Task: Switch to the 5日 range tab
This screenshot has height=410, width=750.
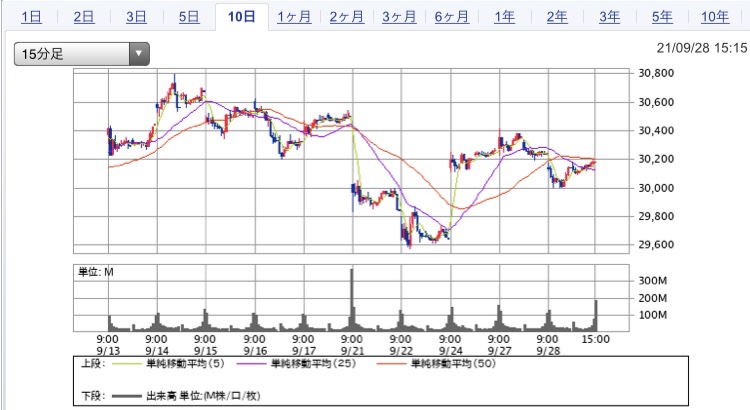Action: coord(189,17)
